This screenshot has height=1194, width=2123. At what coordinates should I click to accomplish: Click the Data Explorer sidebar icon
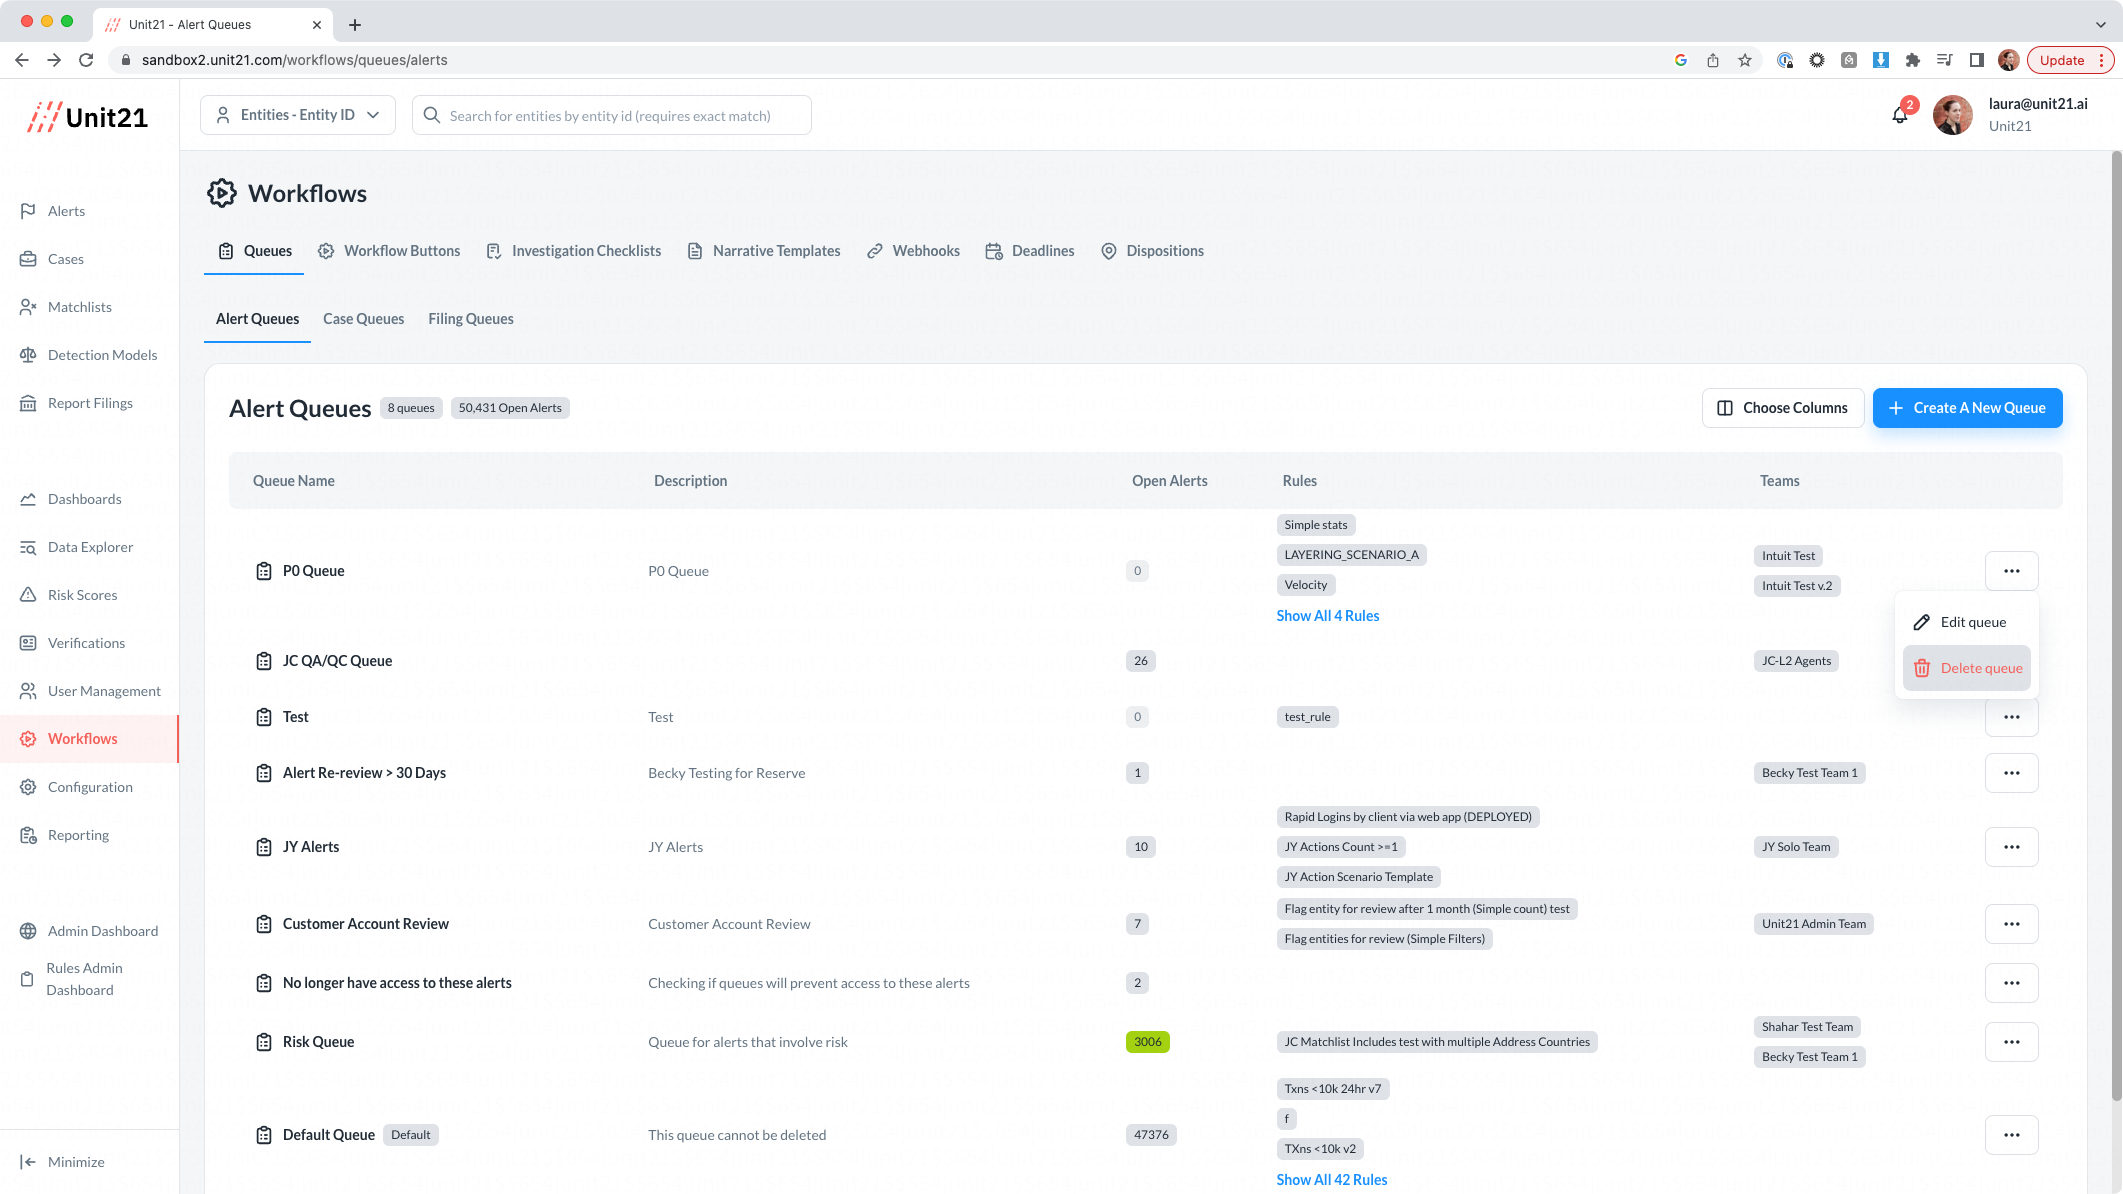[x=28, y=547]
